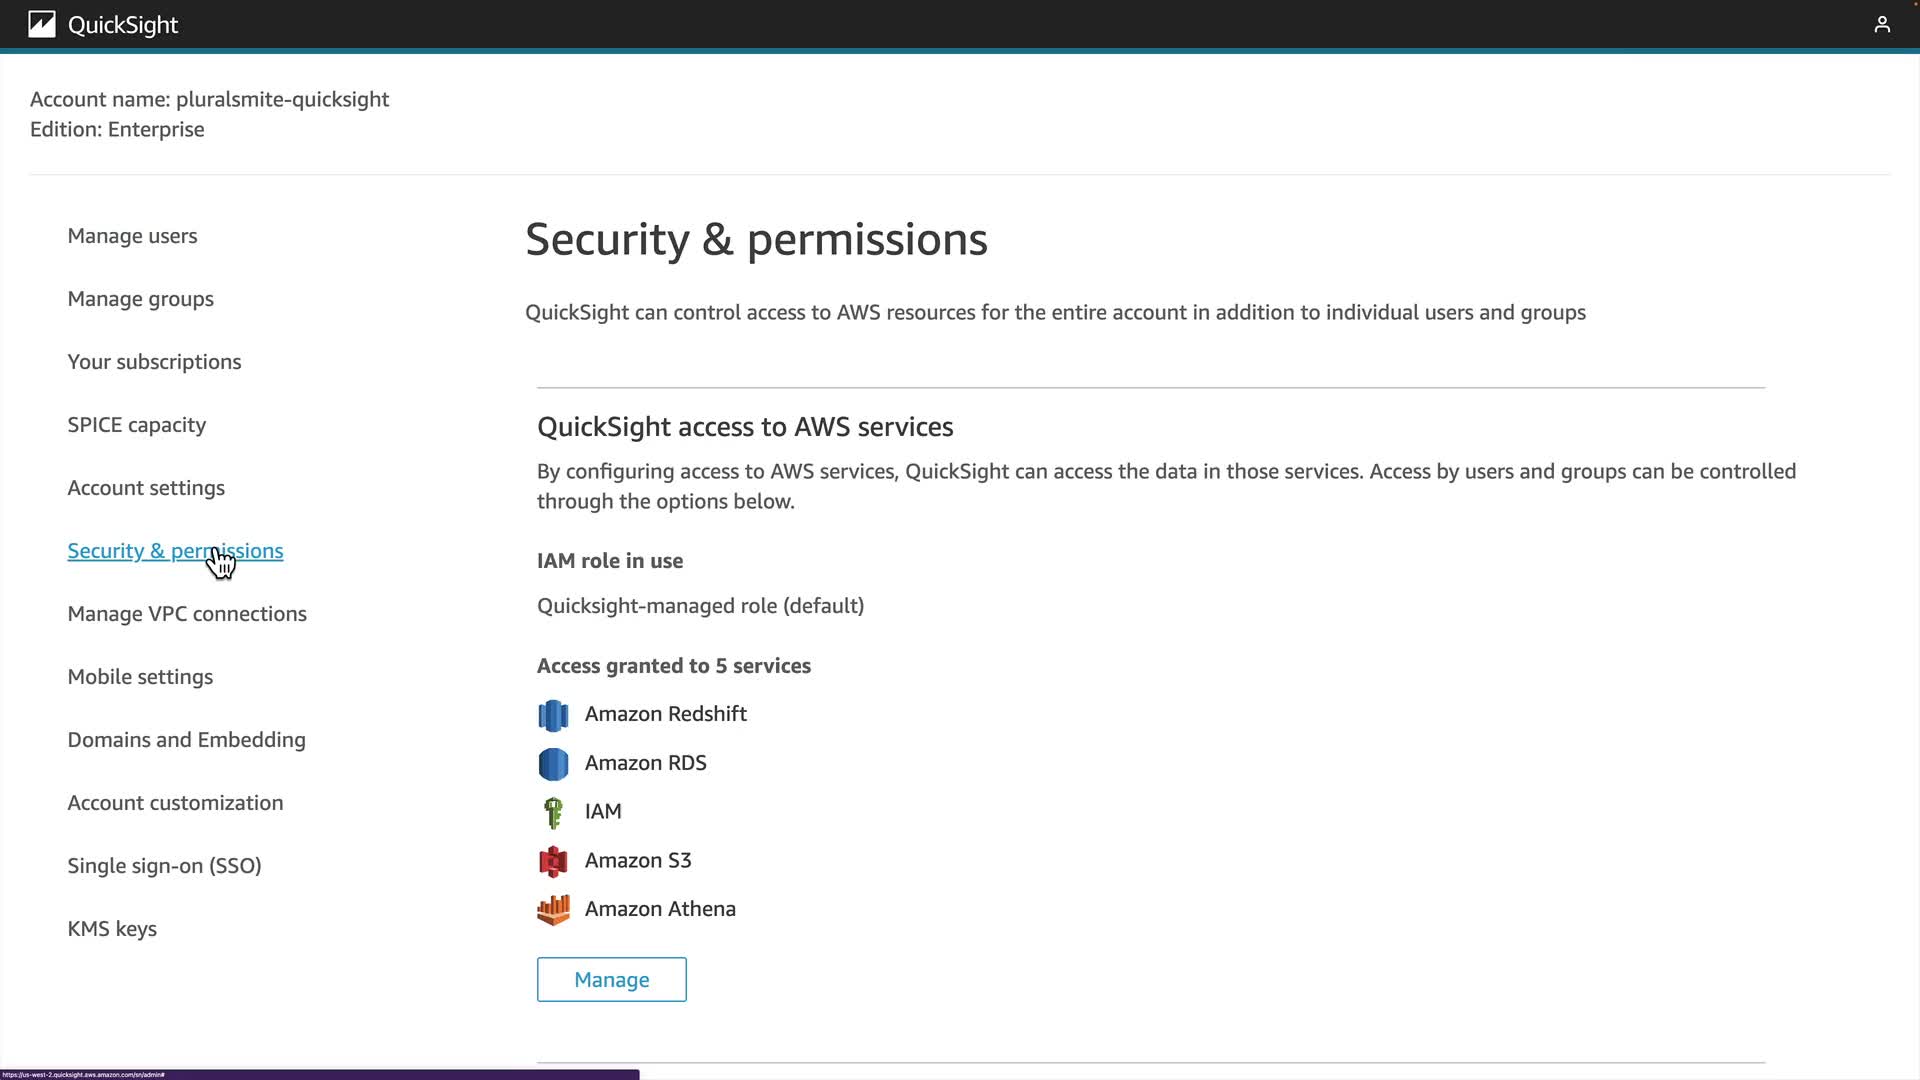Open Manage VPC connections
This screenshot has height=1080, width=1920.
pyautogui.click(x=187, y=614)
